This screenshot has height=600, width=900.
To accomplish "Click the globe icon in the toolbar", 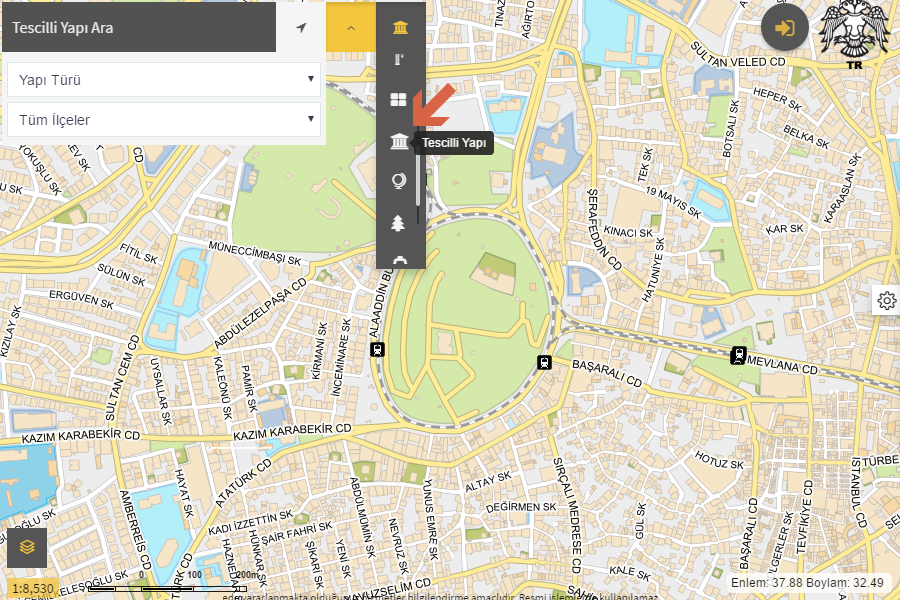I will [x=400, y=181].
